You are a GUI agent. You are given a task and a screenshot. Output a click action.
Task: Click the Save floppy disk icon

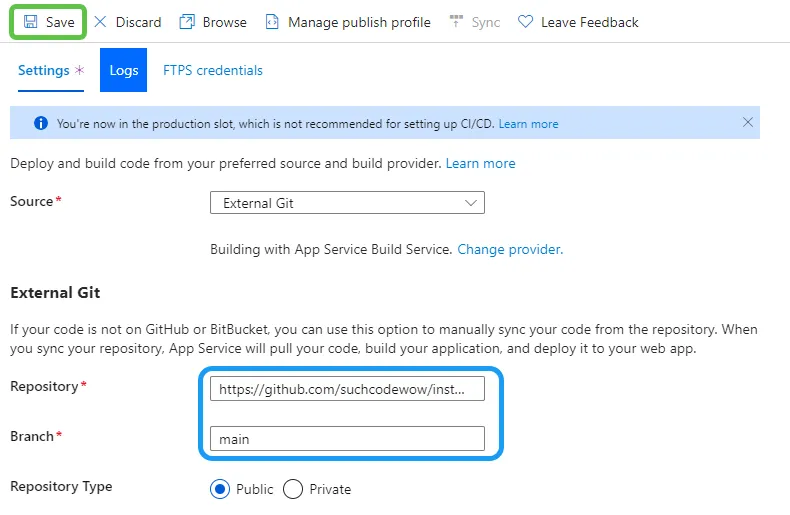pyautogui.click(x=31, y=22)
